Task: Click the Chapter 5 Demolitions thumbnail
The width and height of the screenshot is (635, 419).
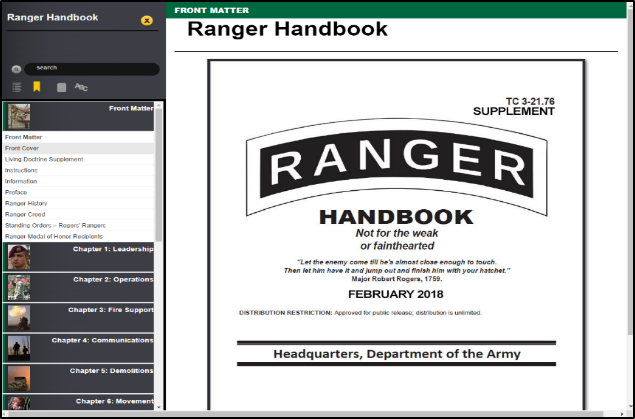Action: click(19, 379)
